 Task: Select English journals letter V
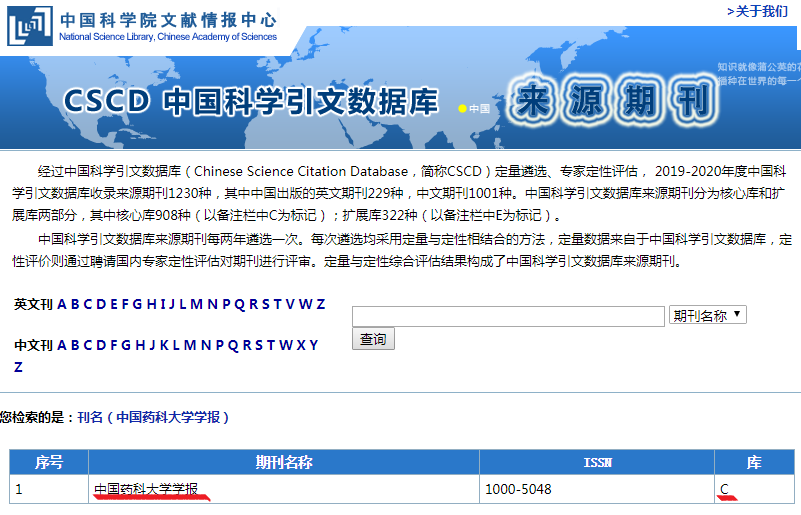(x=290, y=305)
